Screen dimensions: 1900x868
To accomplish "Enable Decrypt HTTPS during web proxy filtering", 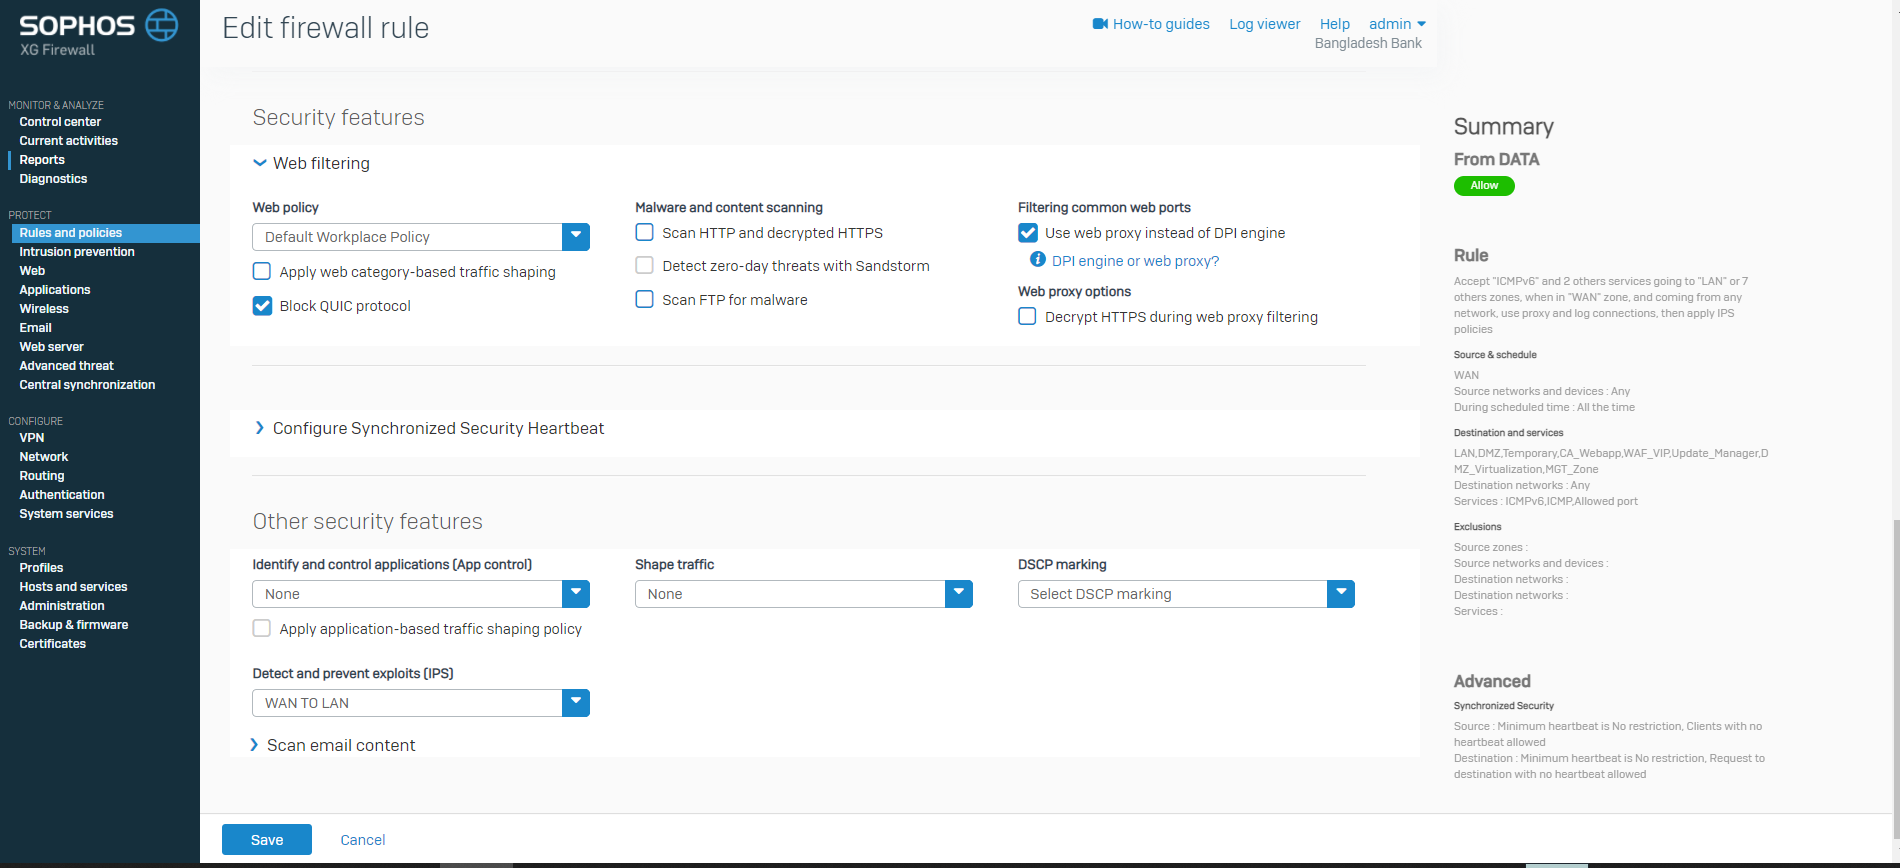I will 1027,316.
